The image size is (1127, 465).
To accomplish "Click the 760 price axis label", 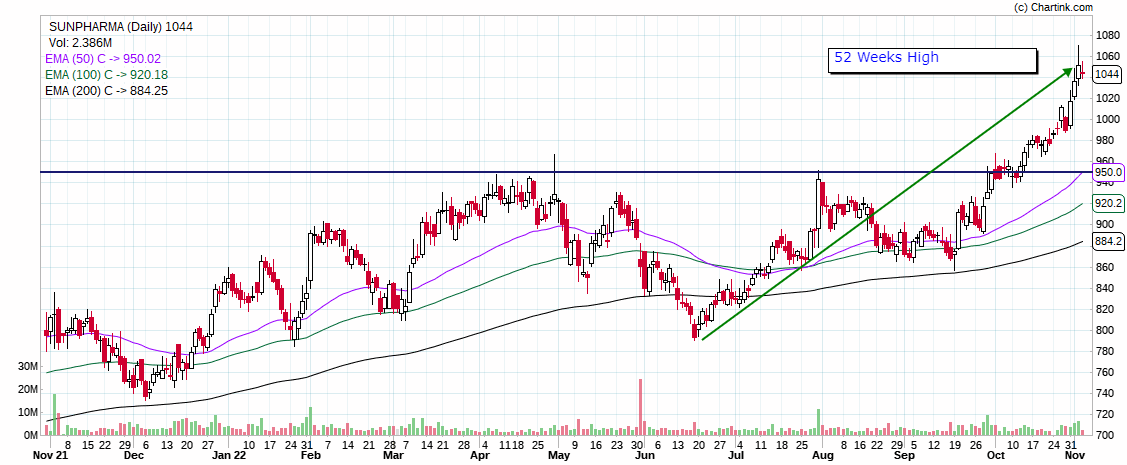I will [1104, 372].
